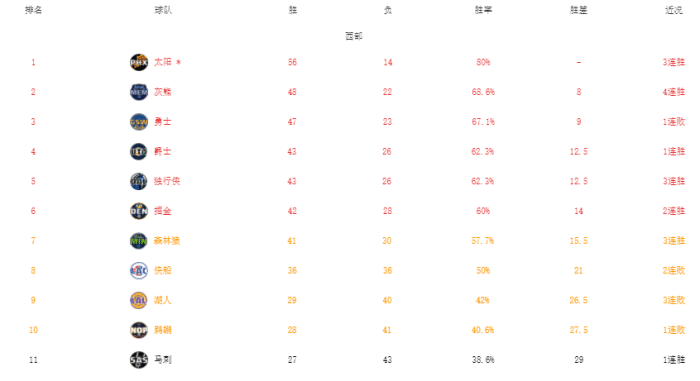Click the Phoenix Suns PHX team logo
The image size is (700, 381).
[139, 63]
